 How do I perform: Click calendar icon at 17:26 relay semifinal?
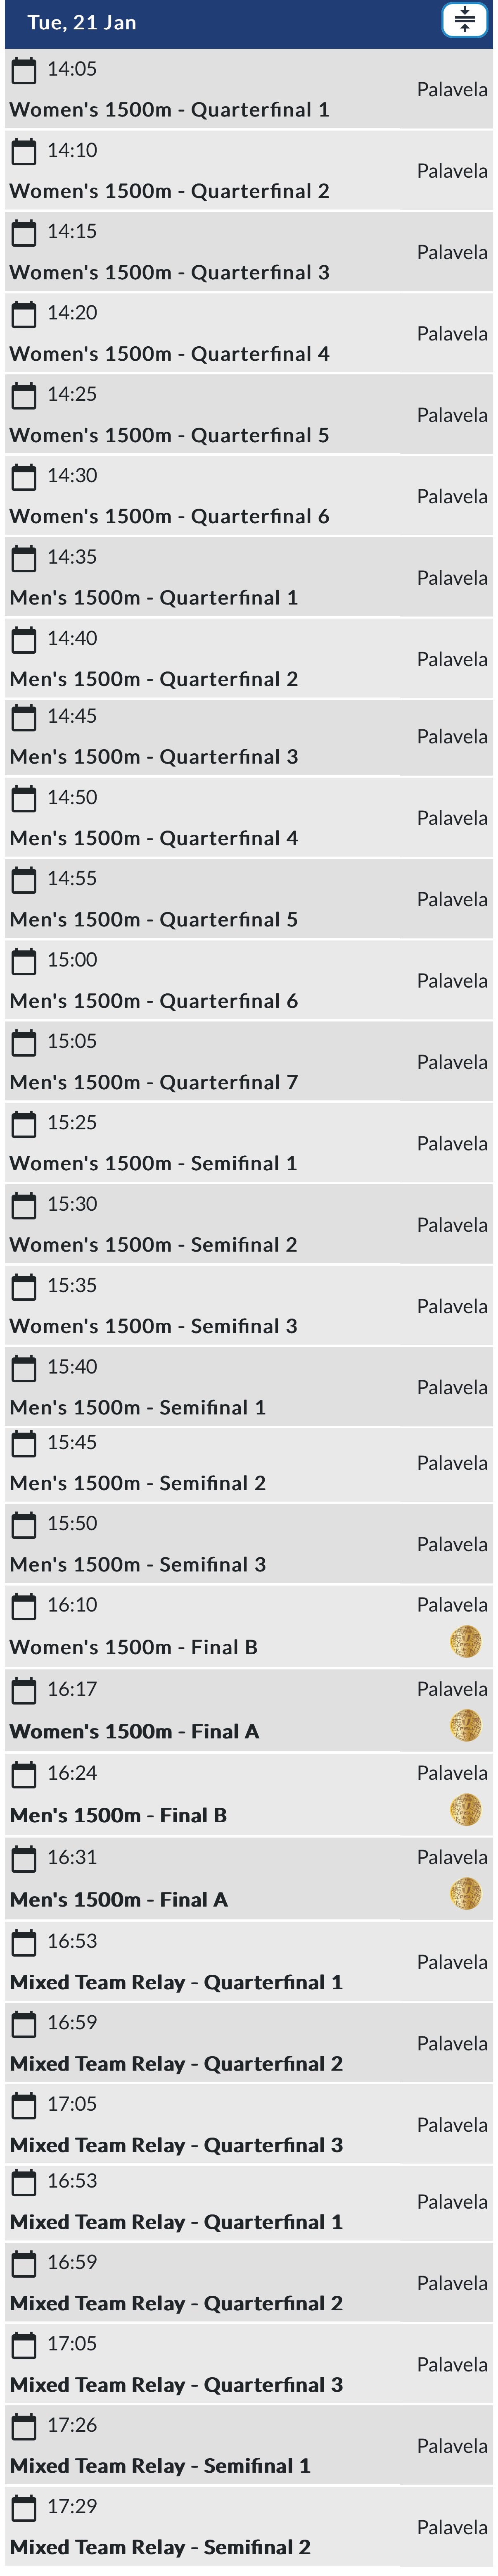tap(23, 2426)
